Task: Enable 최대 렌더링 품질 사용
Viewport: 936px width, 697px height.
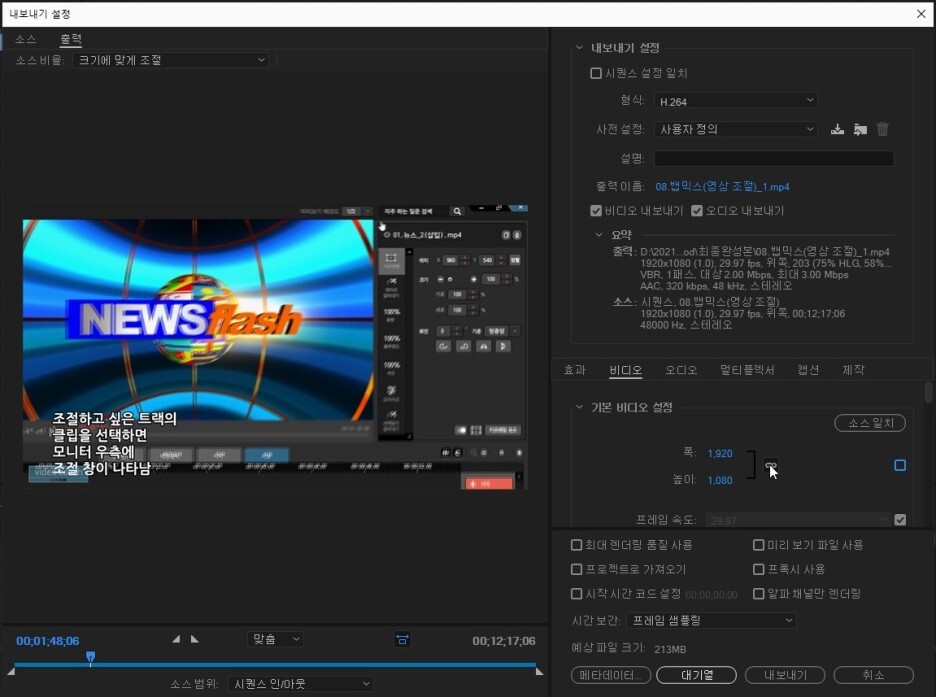Action: pyautogui.click(x=576, y=545)
